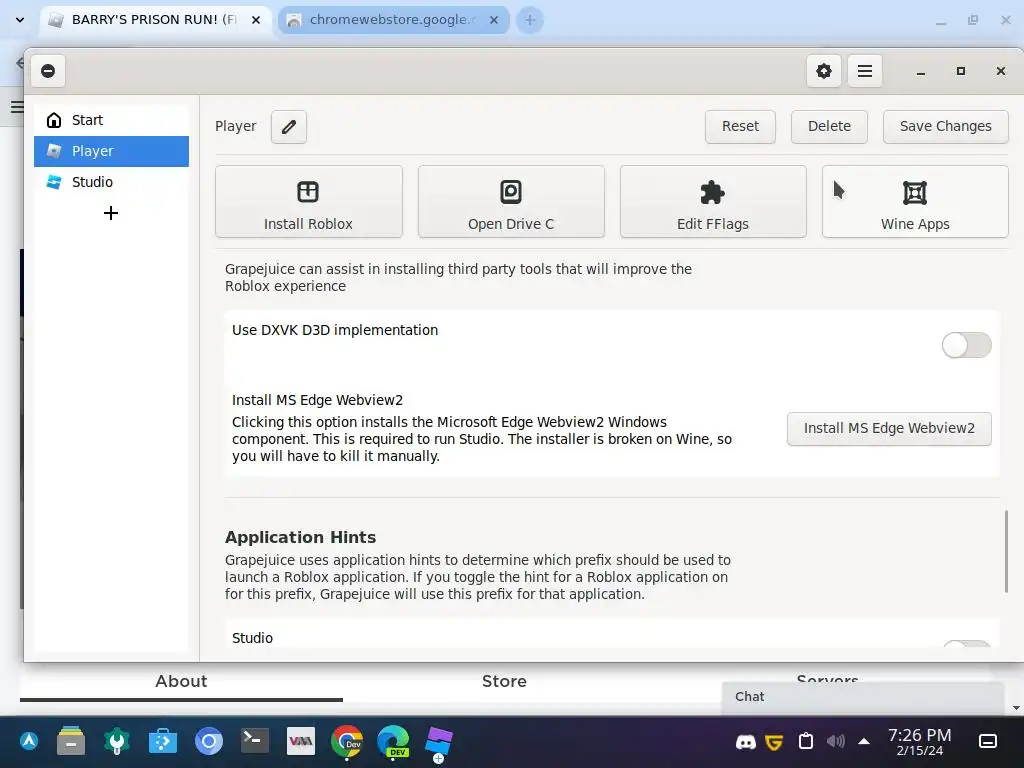Click the round minus button in header
The height and width of the screenshot is (768, 1024).
[48, 71]
